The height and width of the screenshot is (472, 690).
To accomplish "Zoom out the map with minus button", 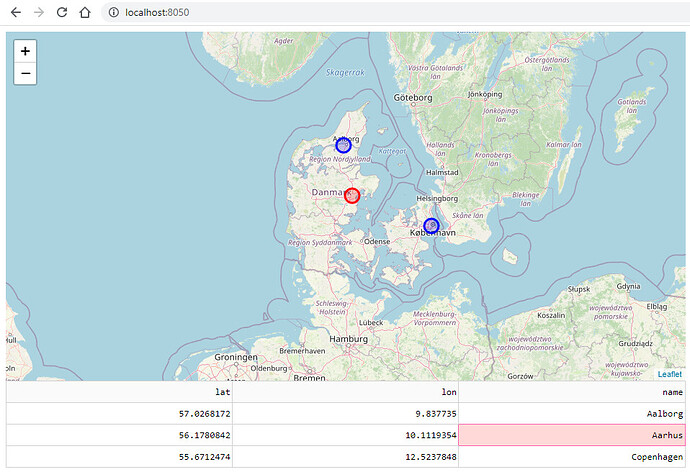I will (25, 73).
